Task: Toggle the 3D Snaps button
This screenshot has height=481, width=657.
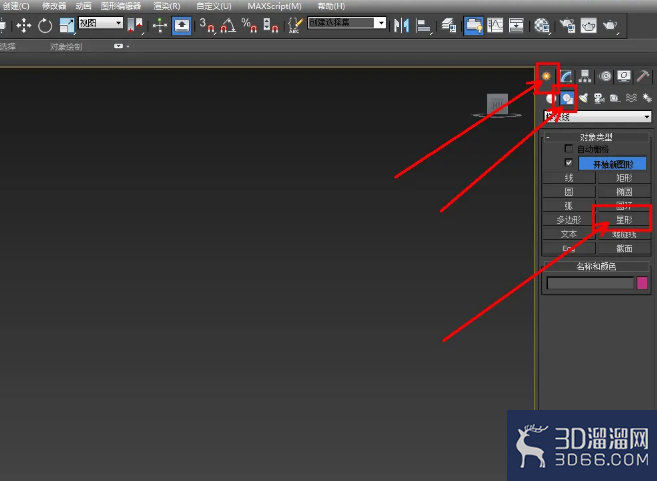Action: 207,26
